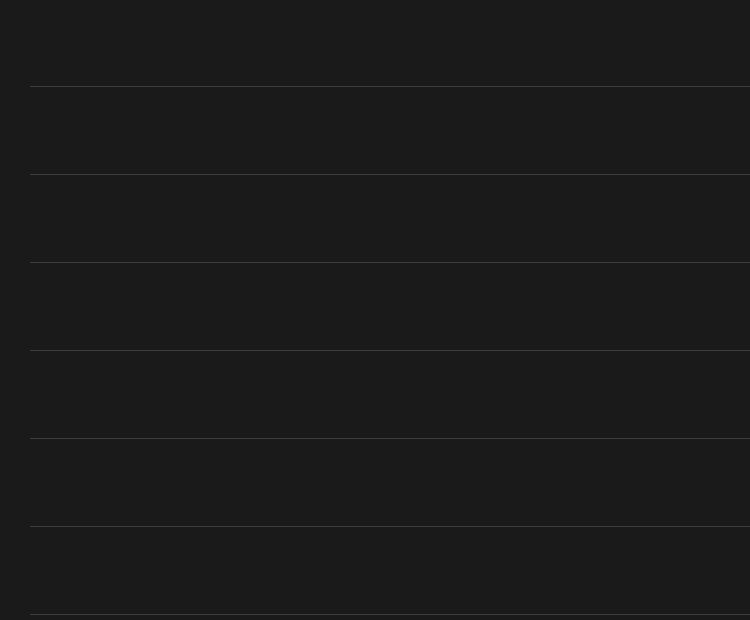Click the left notch of the third divider
The width and height of the screenshot is (750, 620).
point(28,261)
